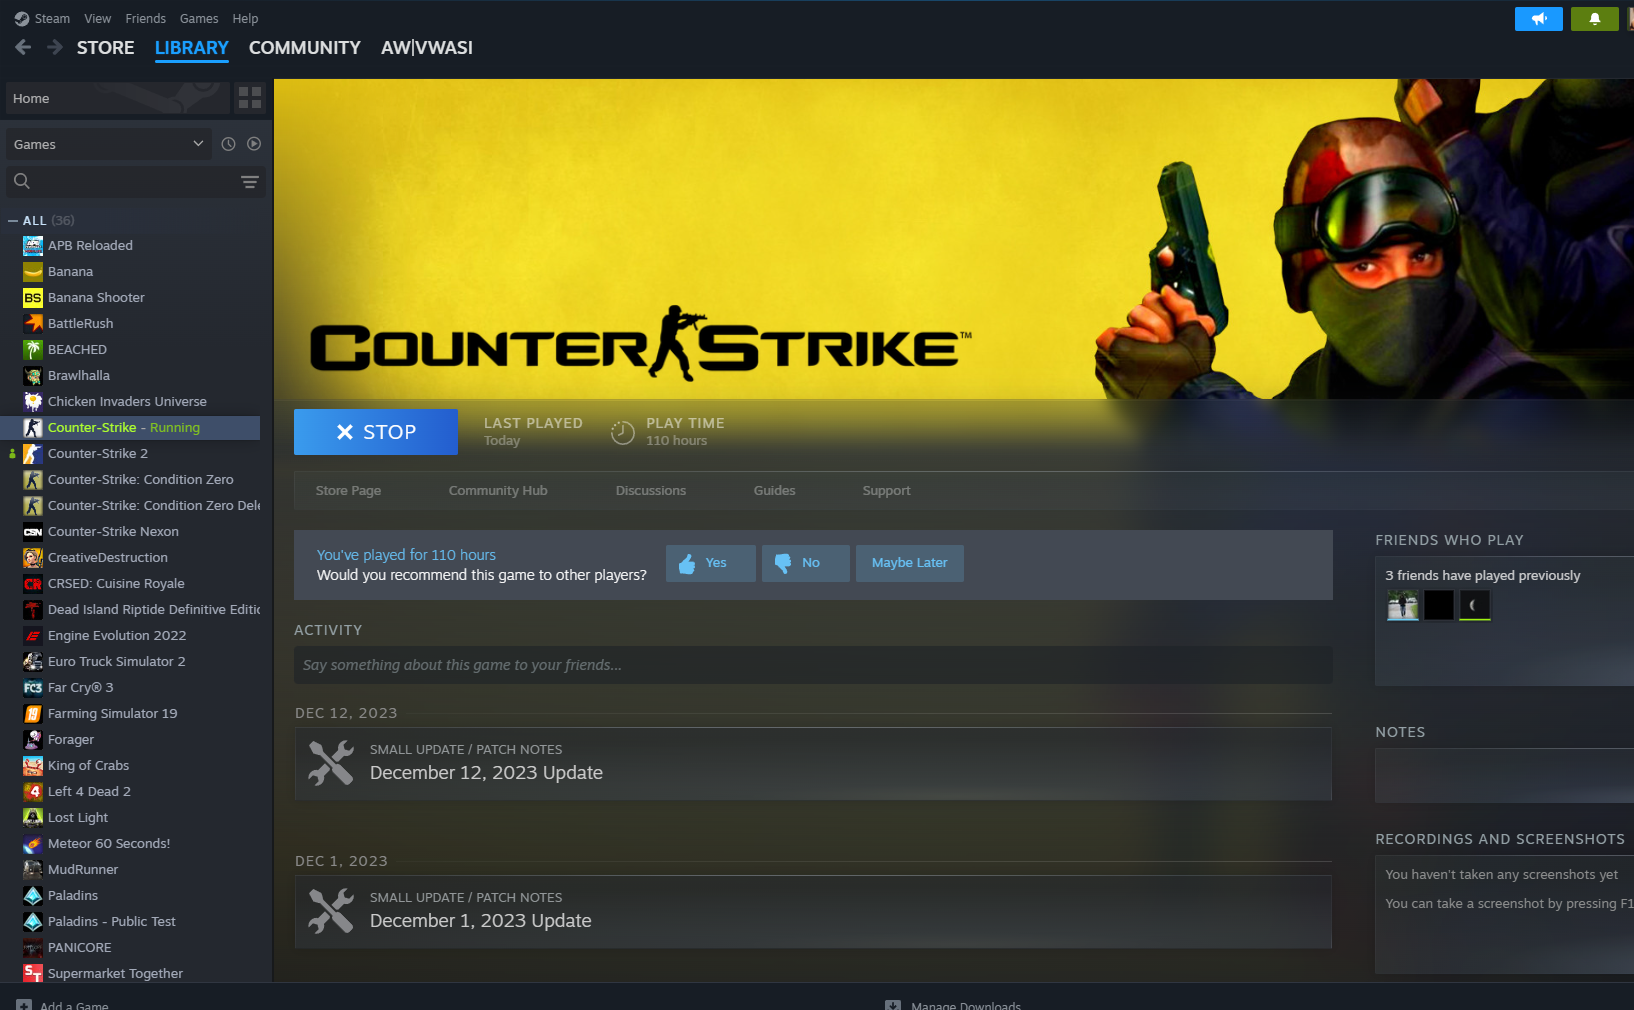Open the AW|VWASI profile menu
This screenshot has width=1634, height=1010.
pyautogui.click(x=426, y=48)
